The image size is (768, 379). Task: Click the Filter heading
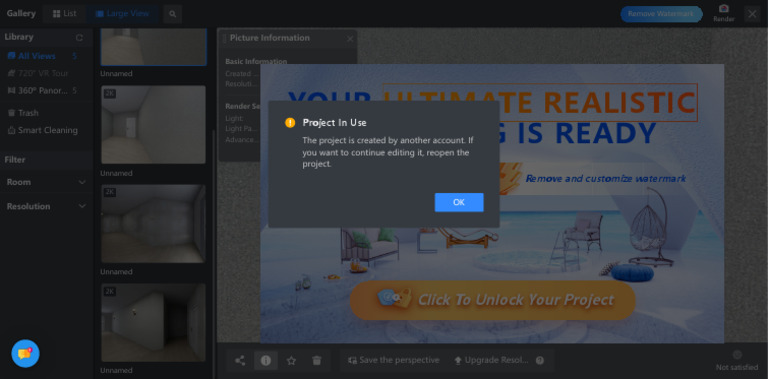pos(15,160)
